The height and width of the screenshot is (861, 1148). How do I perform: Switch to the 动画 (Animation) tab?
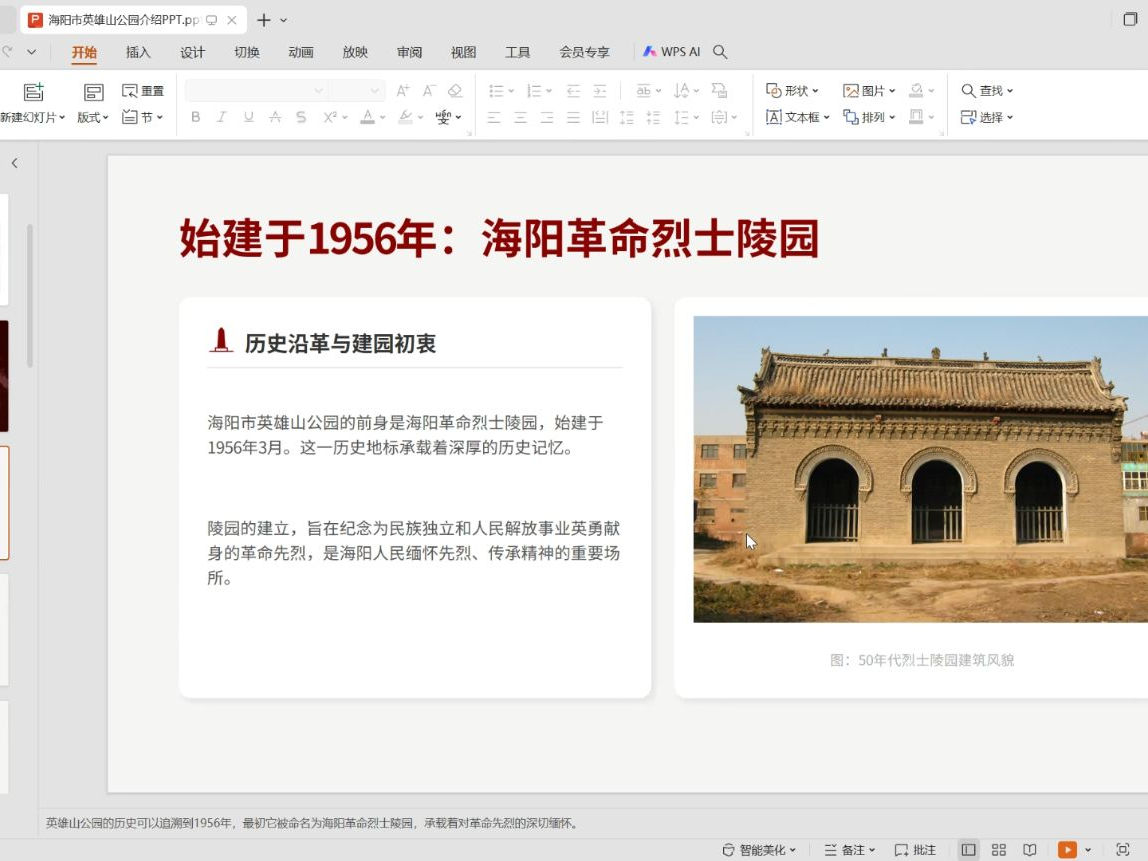[300, 52]
